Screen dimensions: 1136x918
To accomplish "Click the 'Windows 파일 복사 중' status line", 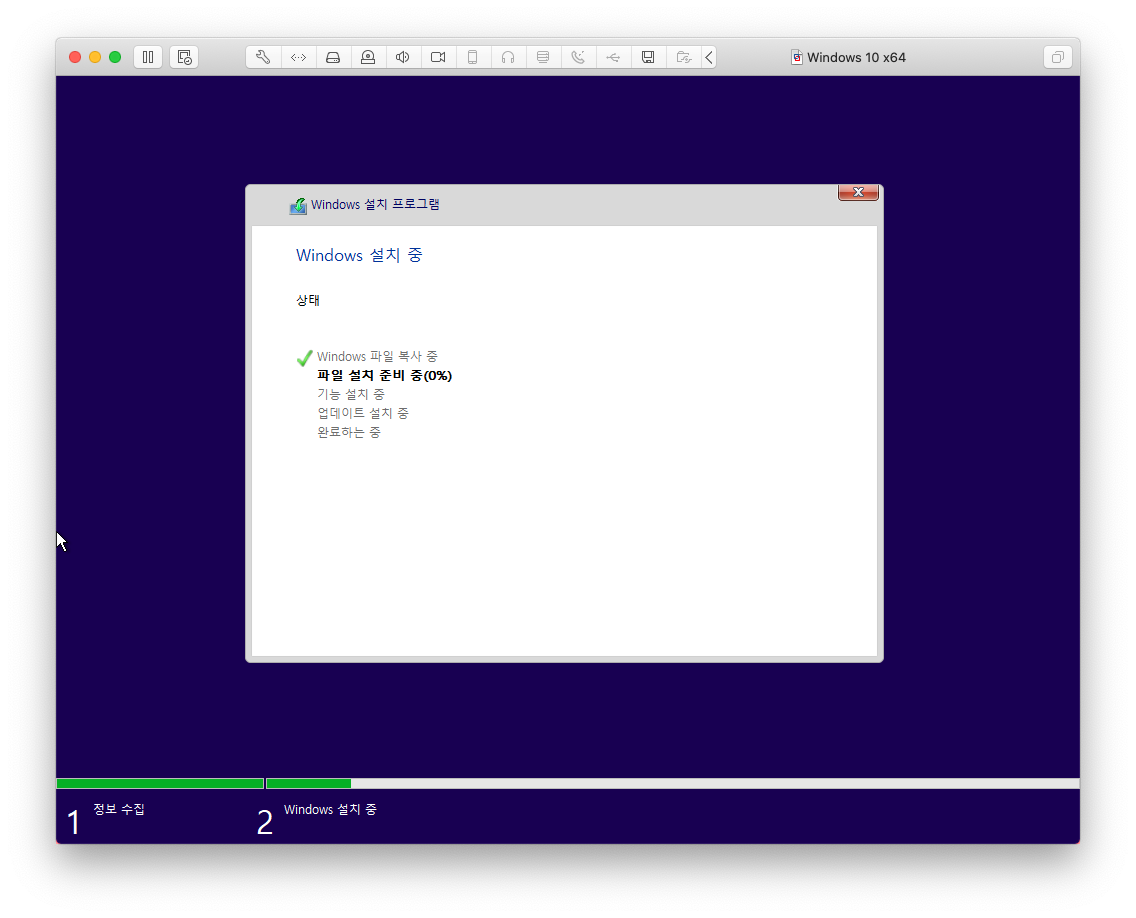I will [377, 356].
